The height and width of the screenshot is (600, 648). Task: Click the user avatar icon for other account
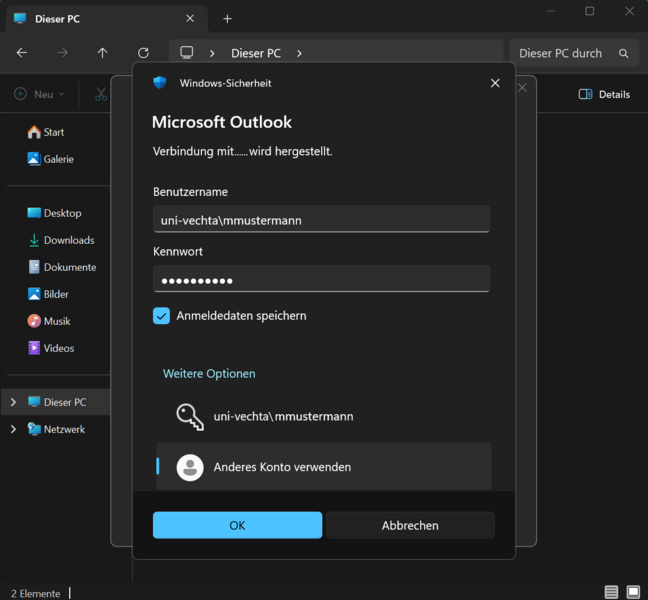(x=190, y=467)
